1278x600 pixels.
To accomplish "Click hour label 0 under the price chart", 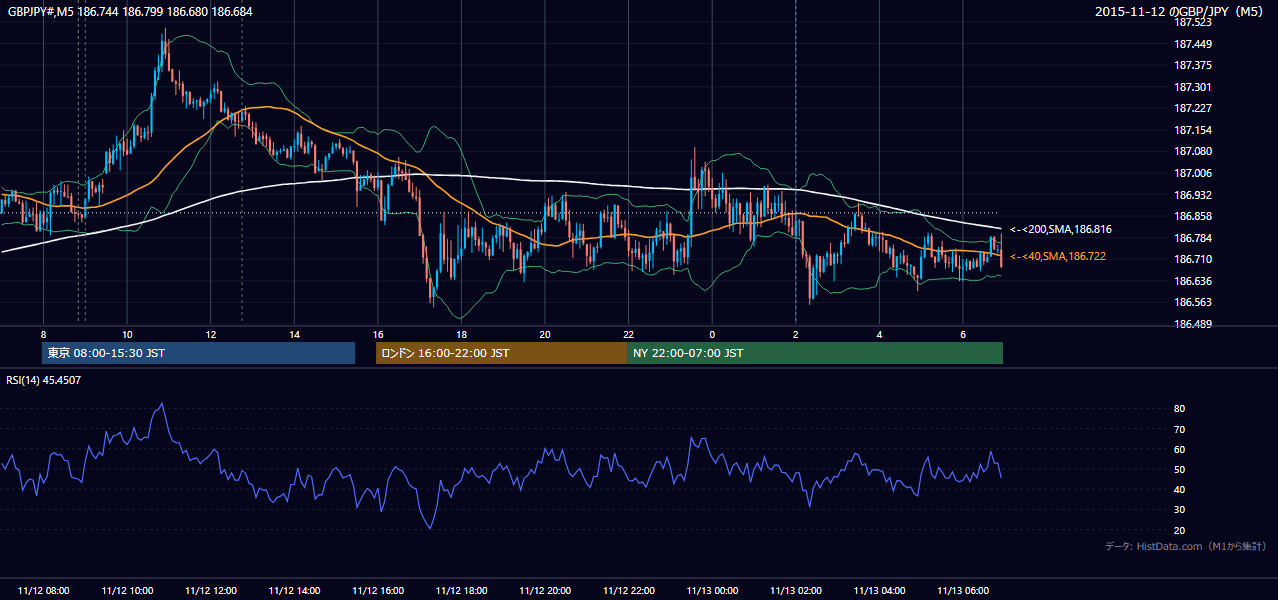I will [x=712, y=334].
